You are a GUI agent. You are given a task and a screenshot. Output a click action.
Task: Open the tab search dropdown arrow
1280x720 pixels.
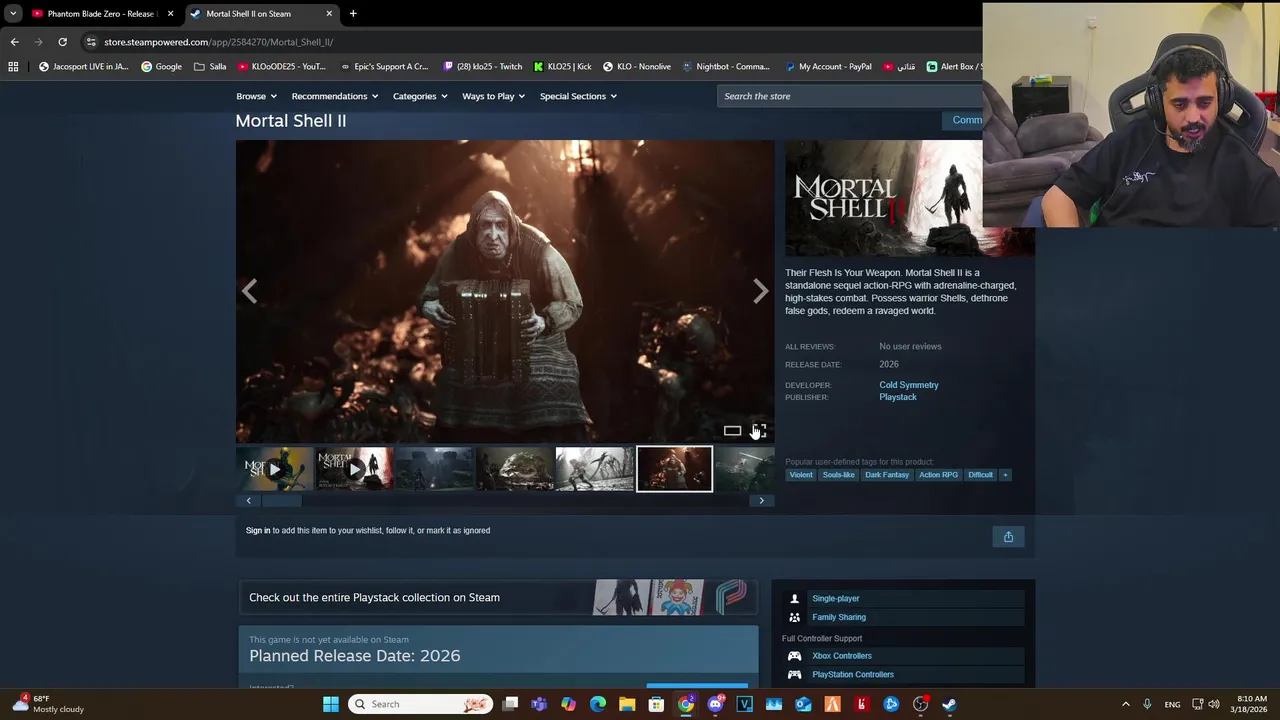tap(12, 14)
